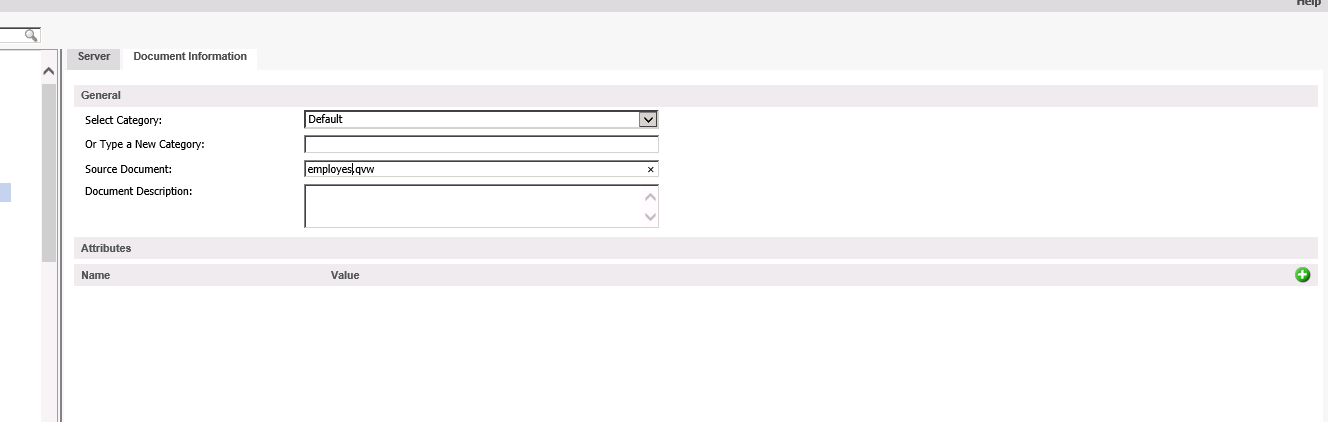
Task: Focus the Or Type a New Category field
Action: coord(481,145)
